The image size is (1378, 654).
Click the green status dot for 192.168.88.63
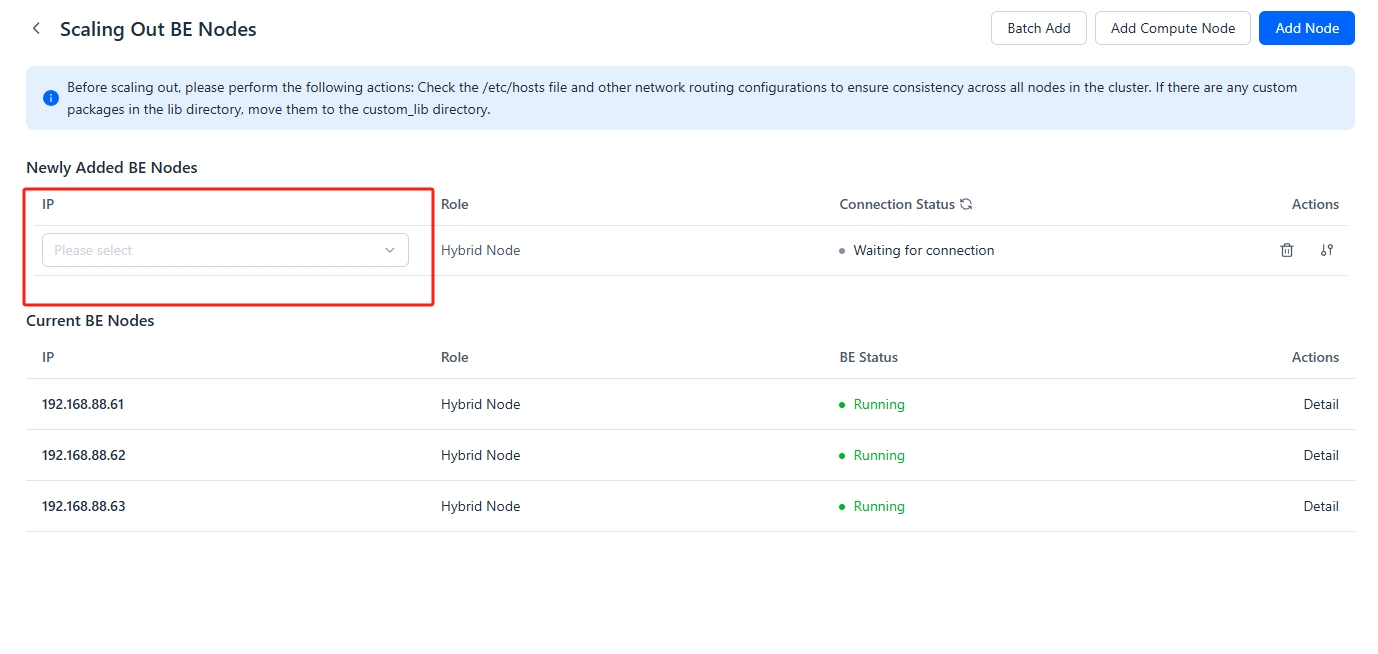point(842,507)
